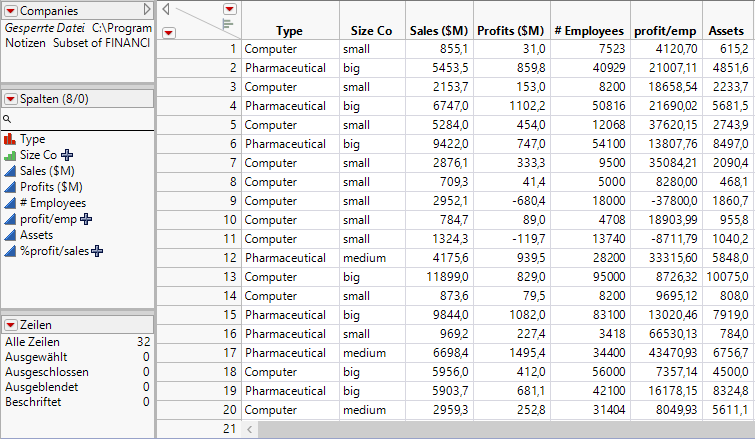Click the Notizen Subset of FINANCI entry
The height and width of the screenshot is (439, 755).
tap(78, 43)
